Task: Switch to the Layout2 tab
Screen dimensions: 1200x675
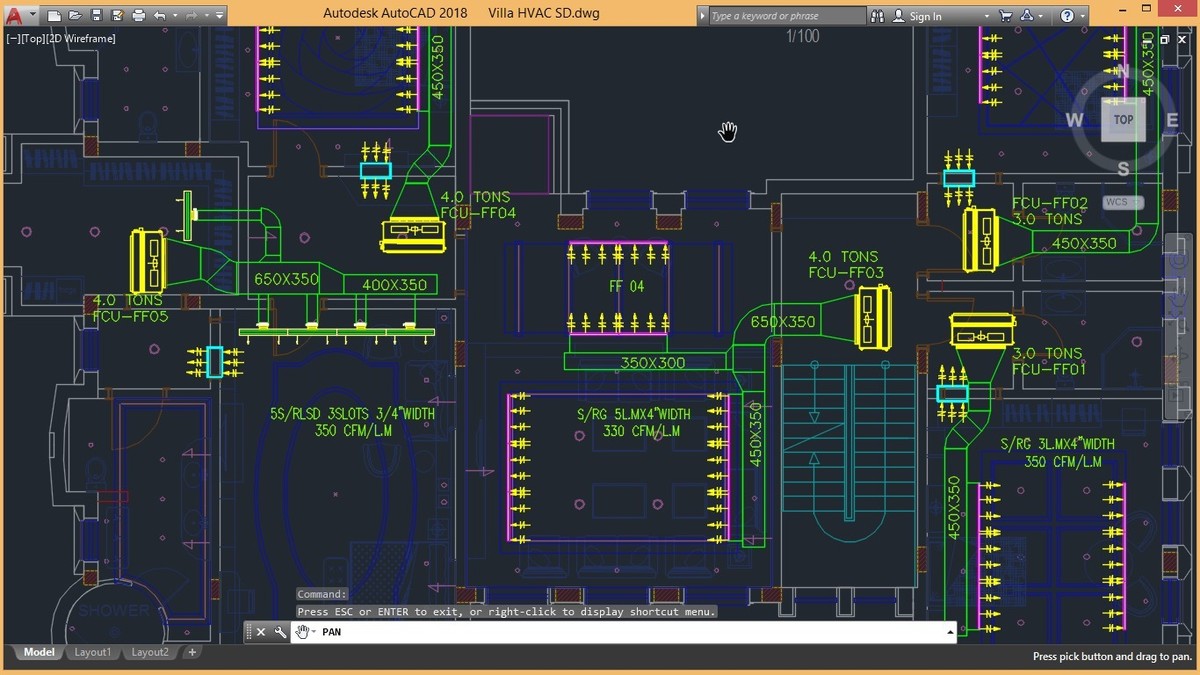Action: pos(150,652)
